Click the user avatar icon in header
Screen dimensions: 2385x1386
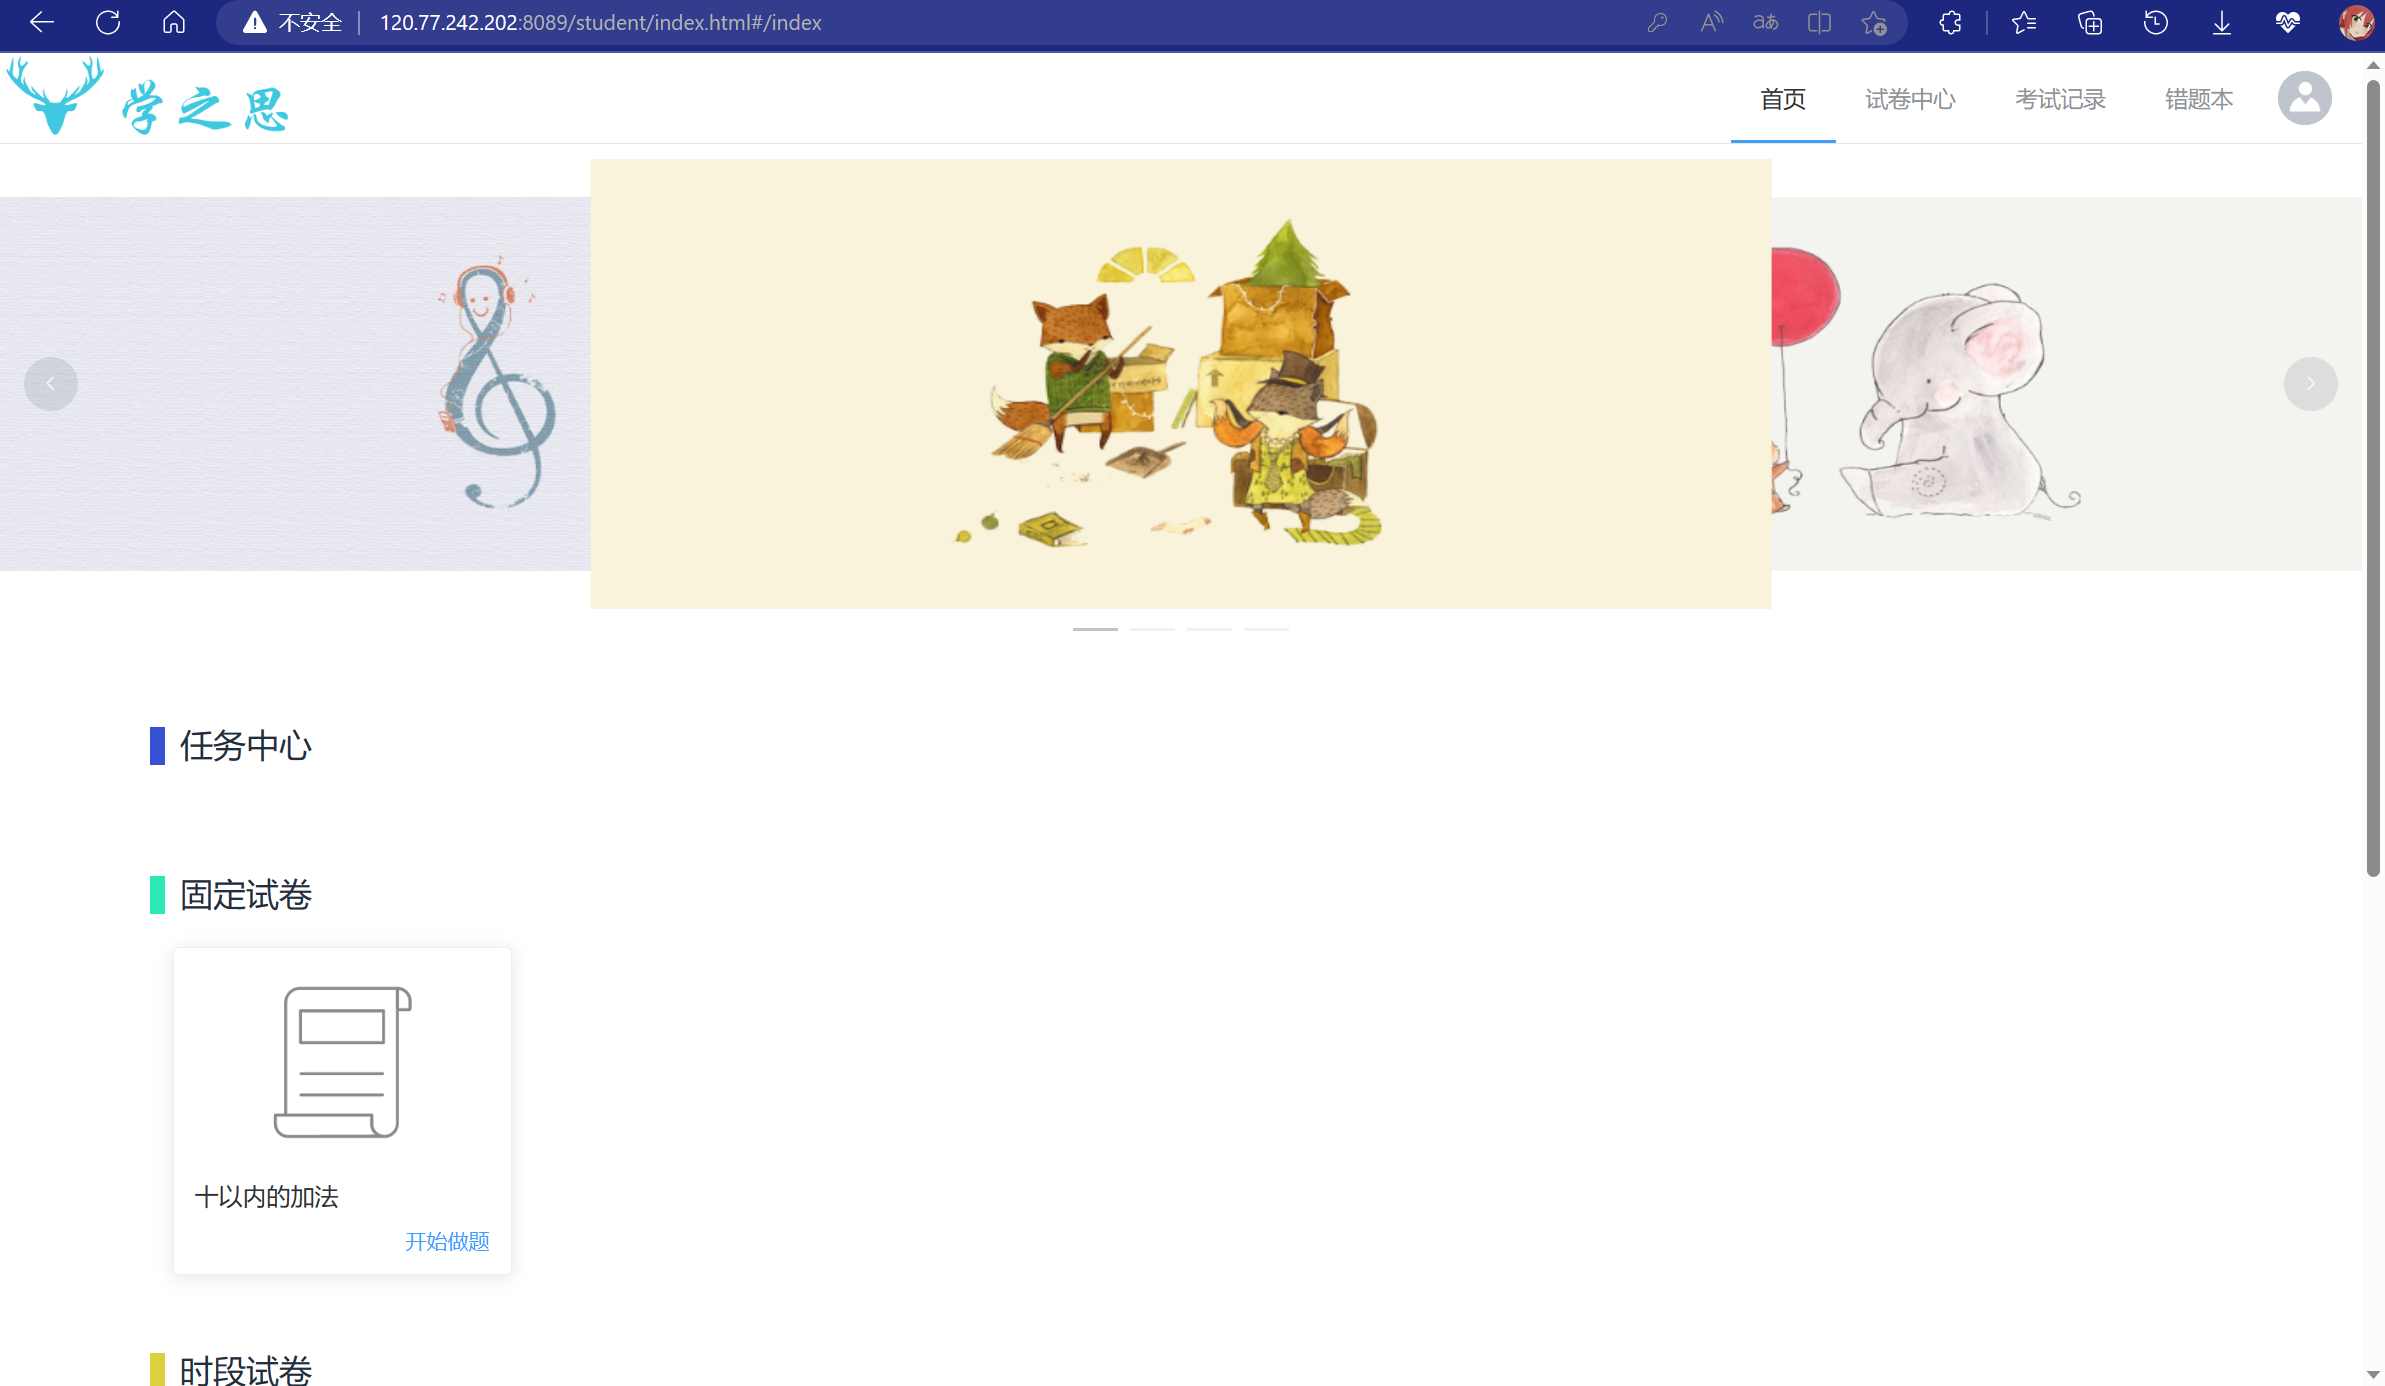(x=2304, y=98)
